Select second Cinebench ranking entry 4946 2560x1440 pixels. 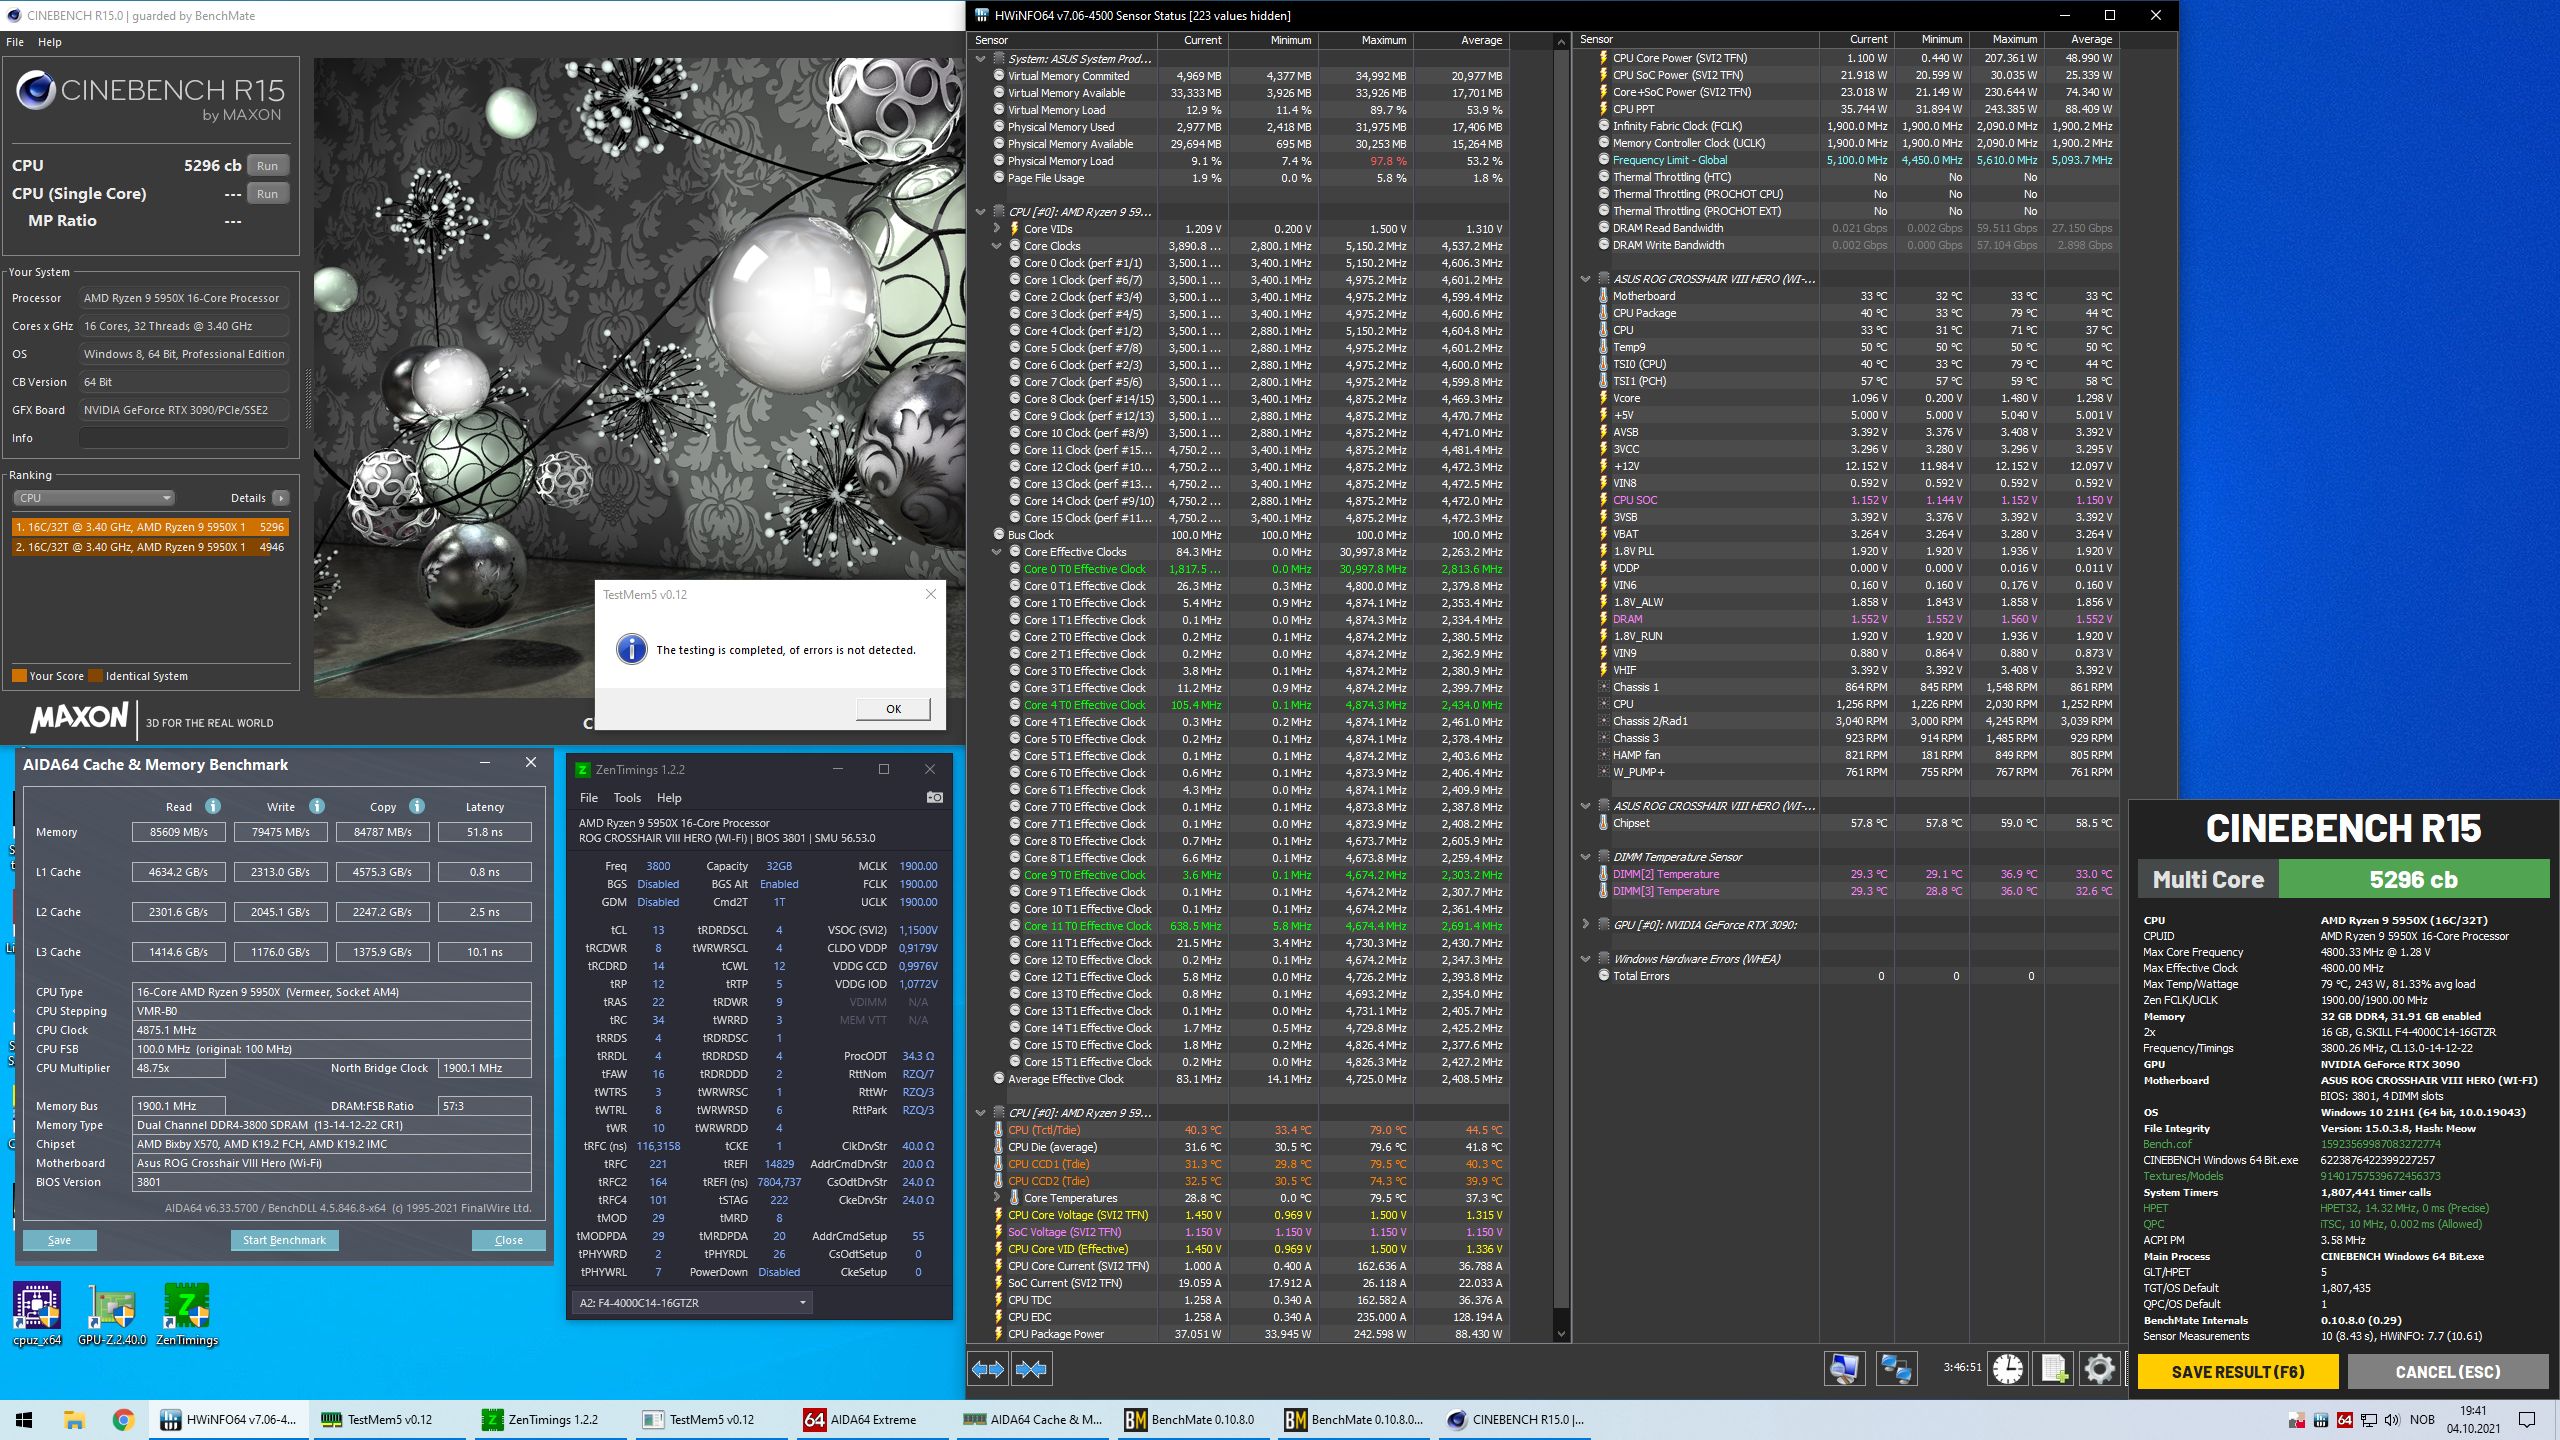tap(150, 547)
